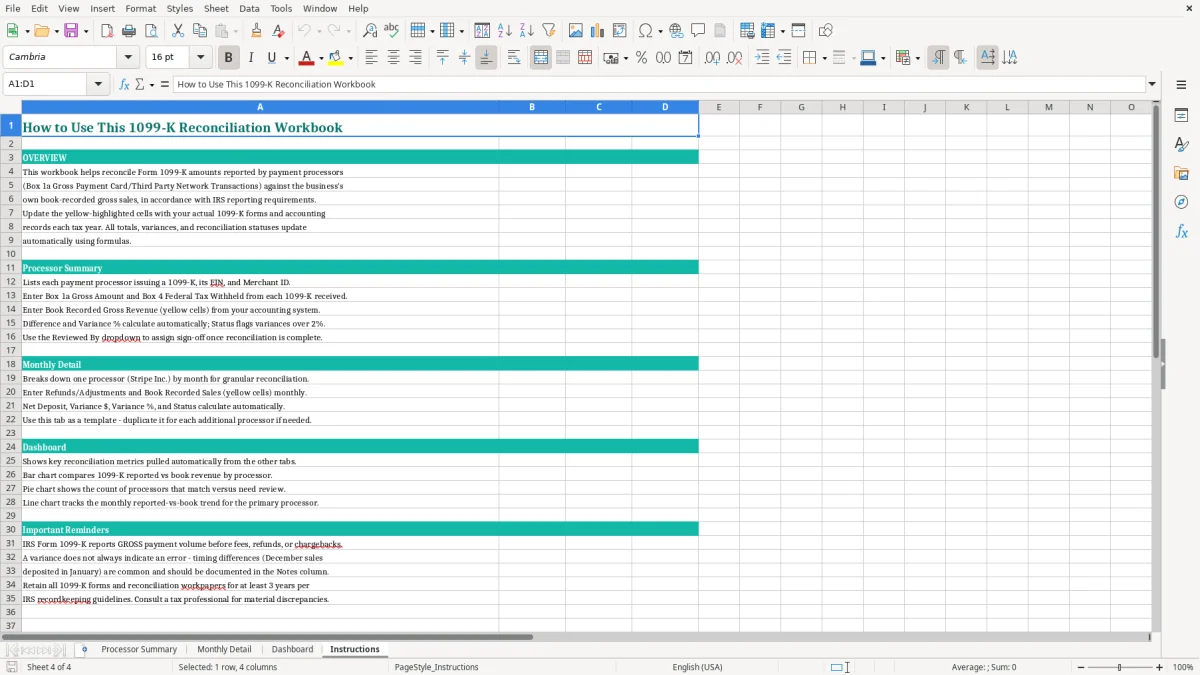Insert an image
This screenshot has width=1200, height=675.
(x=576, y=31)
